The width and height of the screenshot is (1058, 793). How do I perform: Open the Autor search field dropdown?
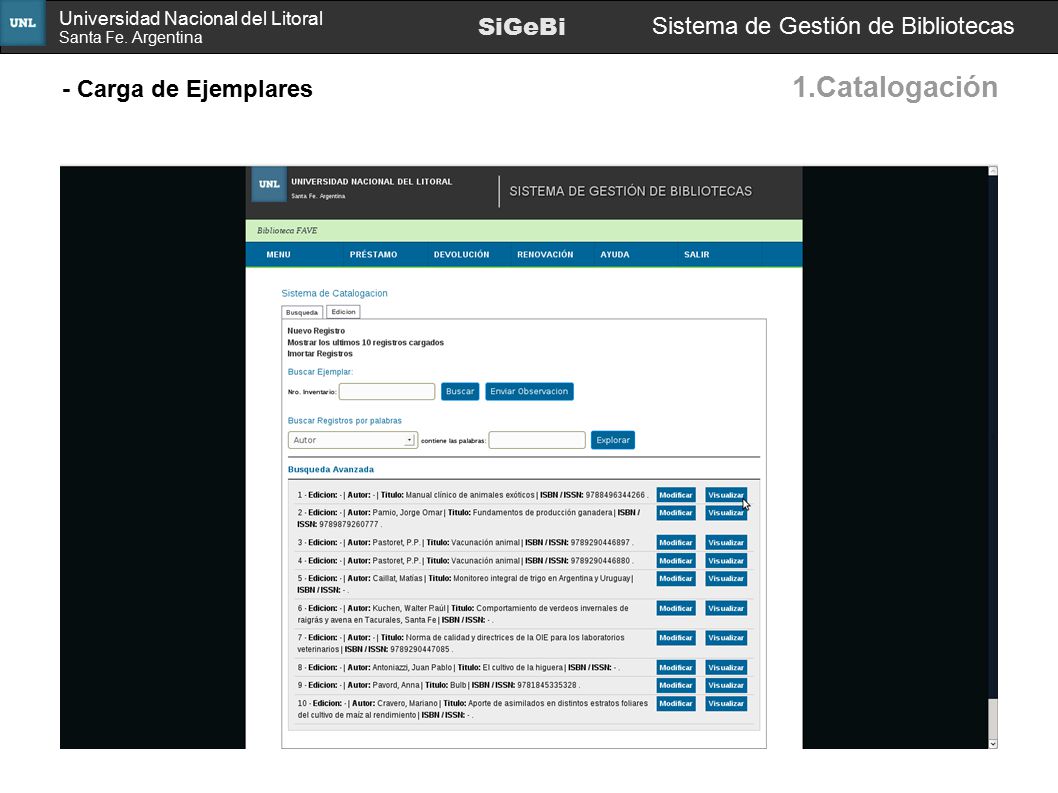[352, 440]
